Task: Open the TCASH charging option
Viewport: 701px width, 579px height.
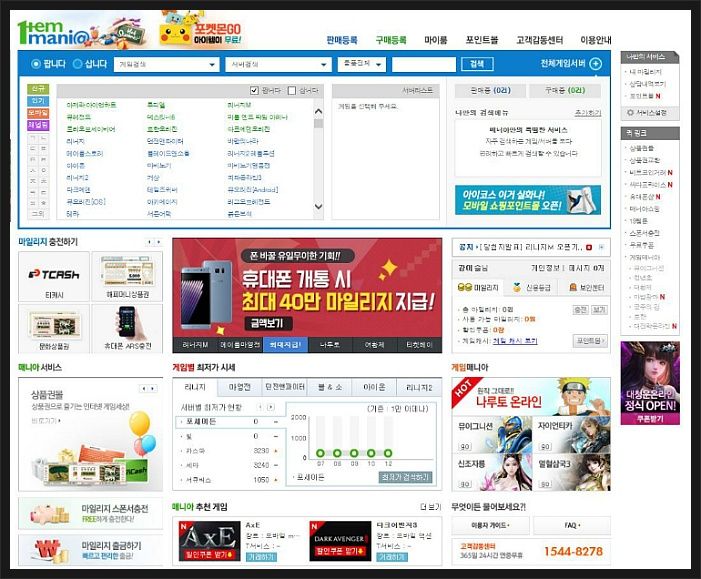Action: (x=54, y=276)
